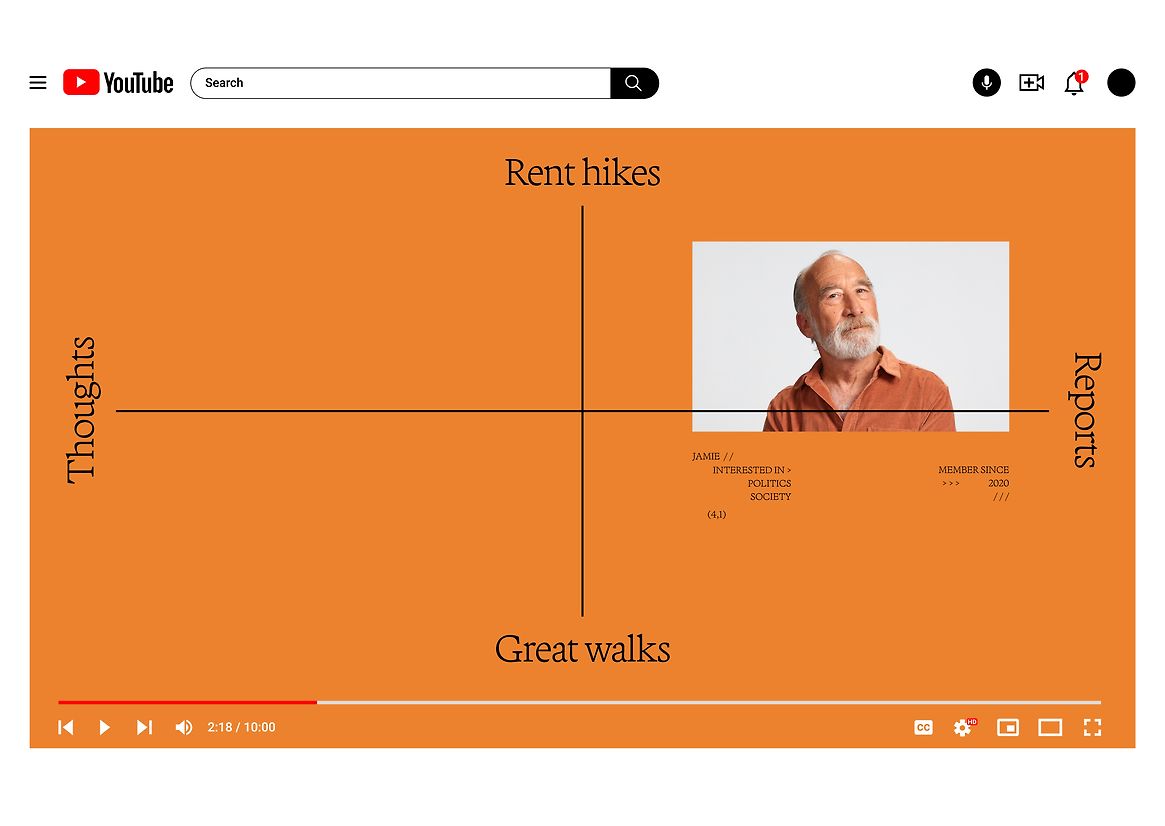
Task: Click Jamie's portrait in the video
Action: pyautogui.click(x=850, y=336)
